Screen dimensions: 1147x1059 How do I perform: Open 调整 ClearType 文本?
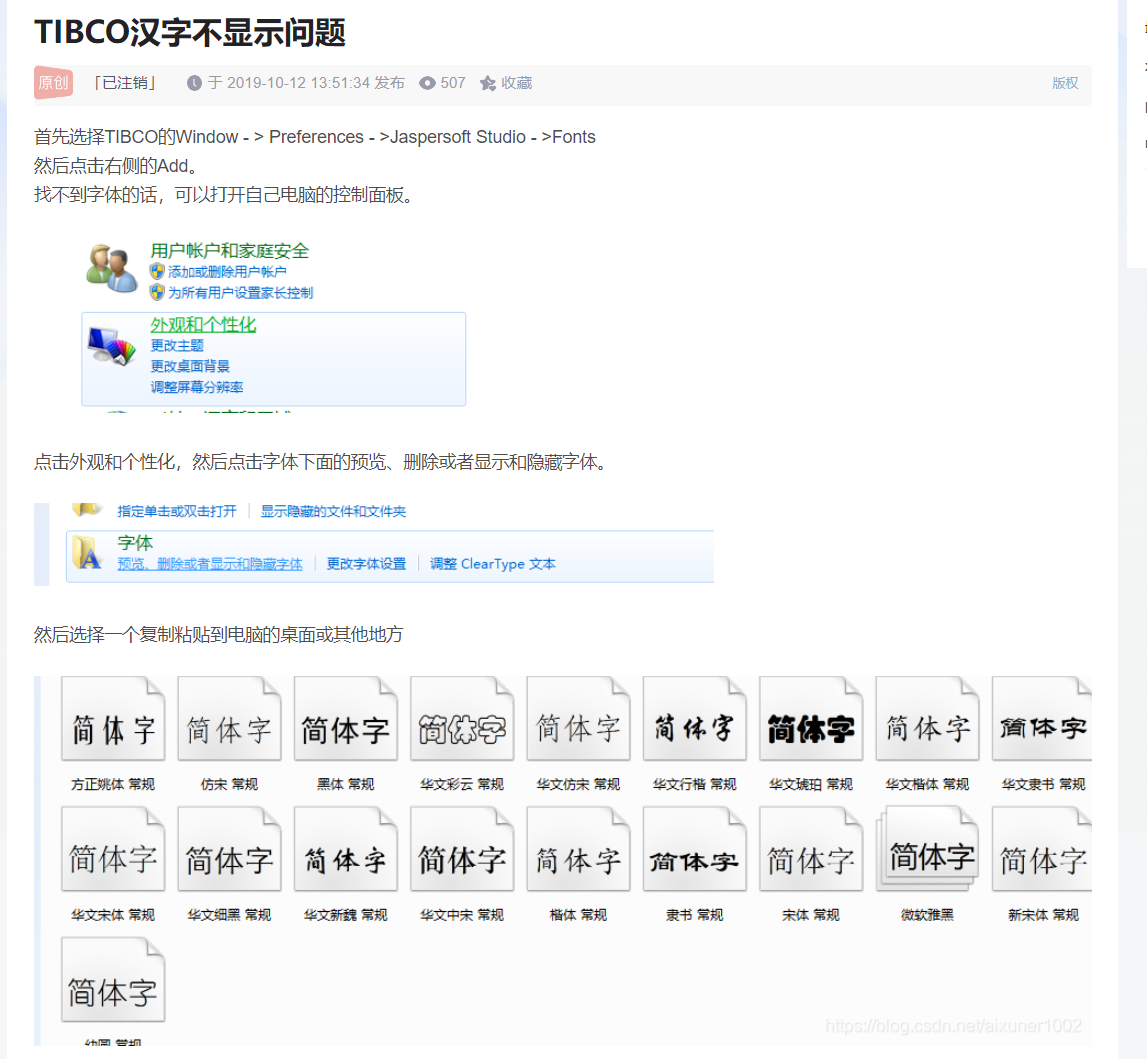point(493,564)
